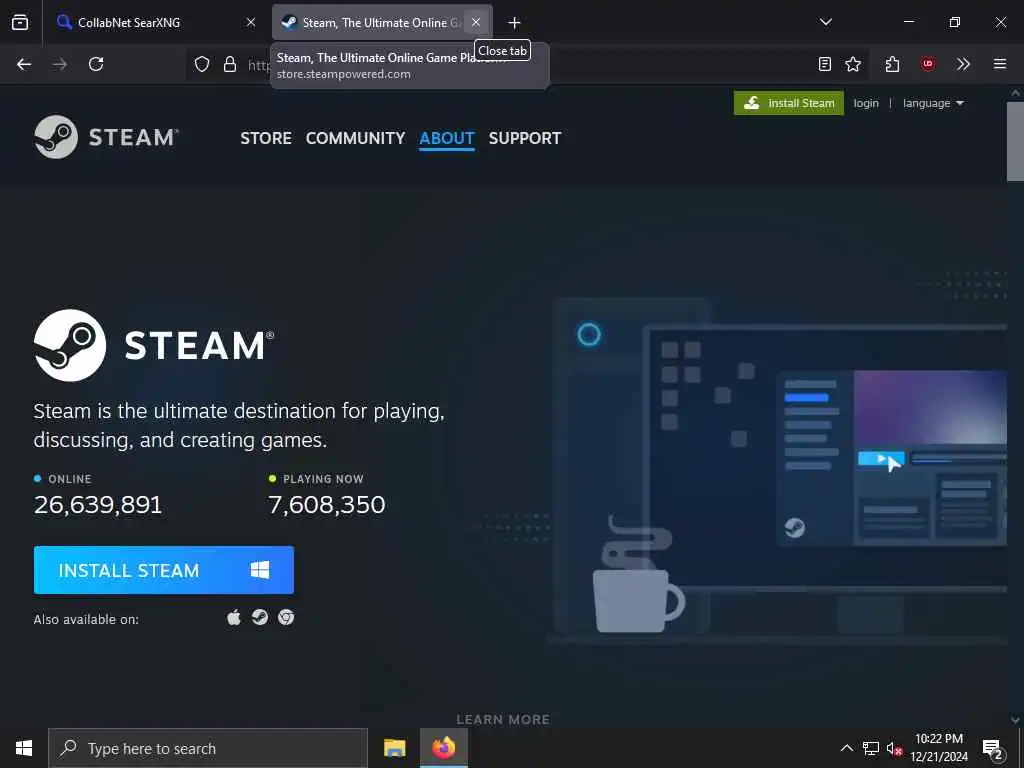Click the muted volume tray icon
Screen dimensions: 1024x768
click(x=895, y=748)
